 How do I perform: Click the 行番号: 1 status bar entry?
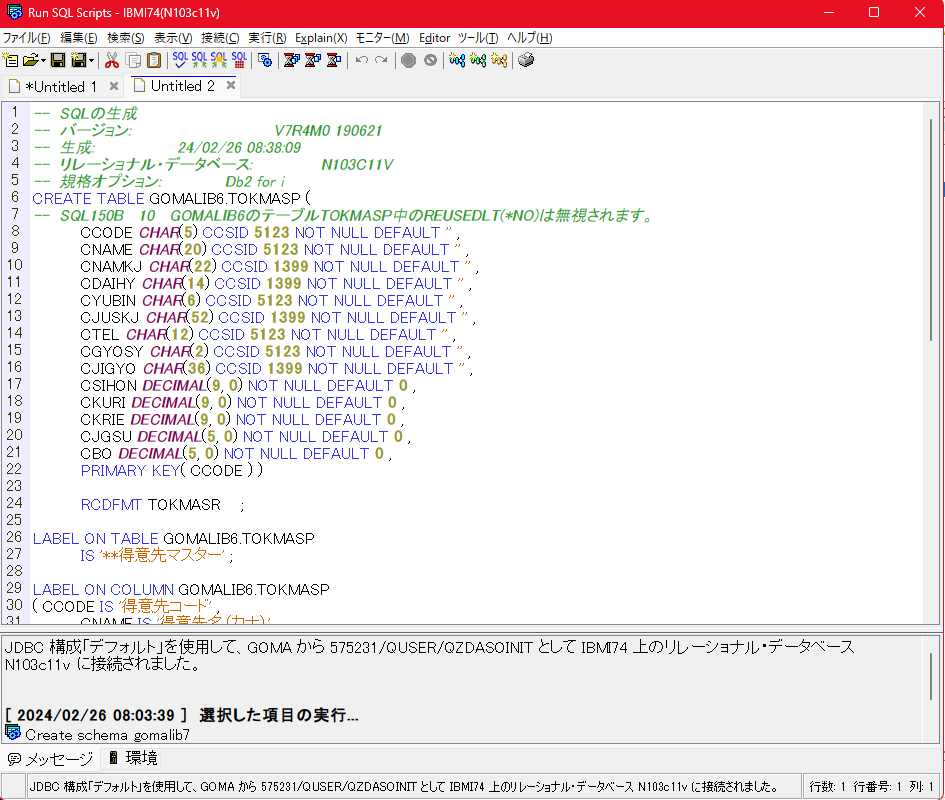878,787
